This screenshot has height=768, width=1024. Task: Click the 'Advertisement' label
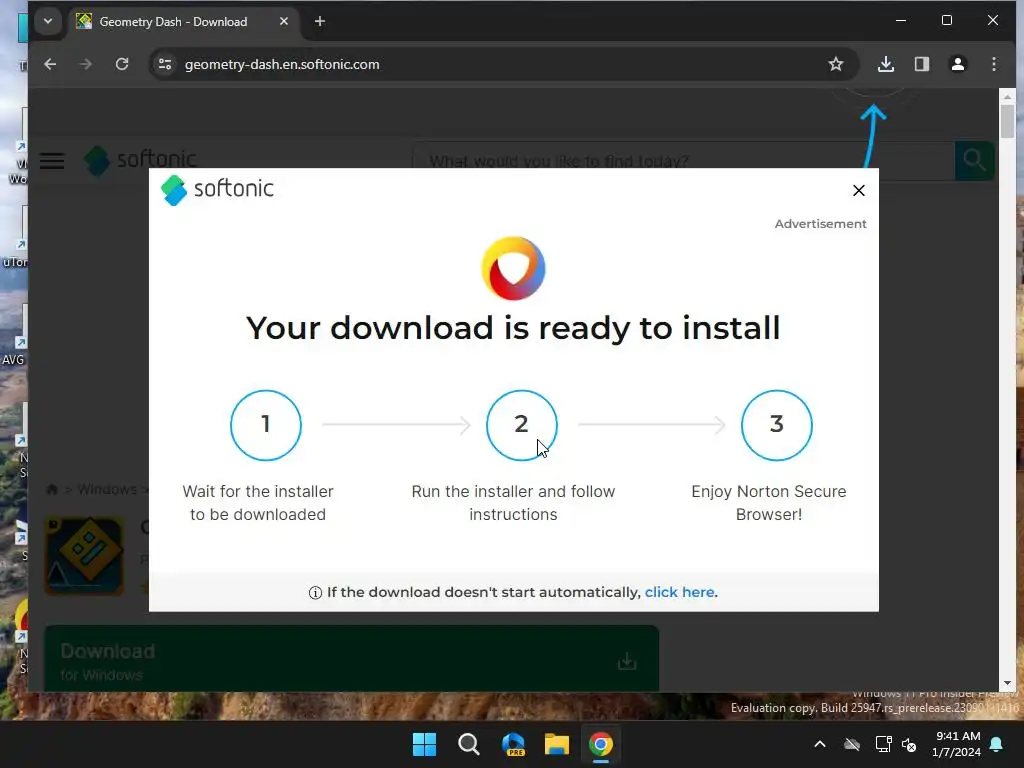(820, 223)
